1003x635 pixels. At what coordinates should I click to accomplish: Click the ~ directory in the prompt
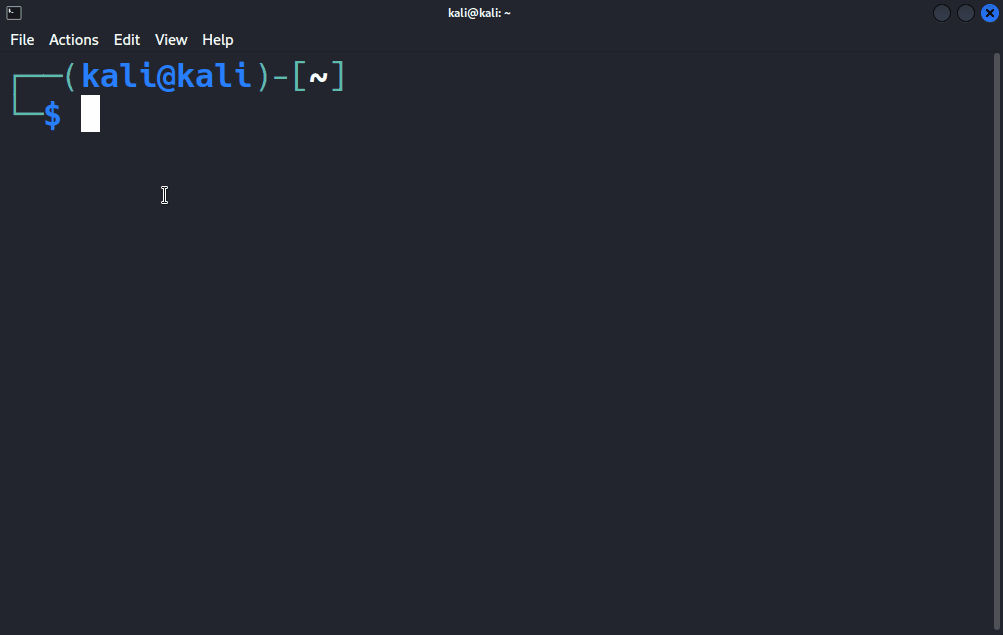point(319,77)
